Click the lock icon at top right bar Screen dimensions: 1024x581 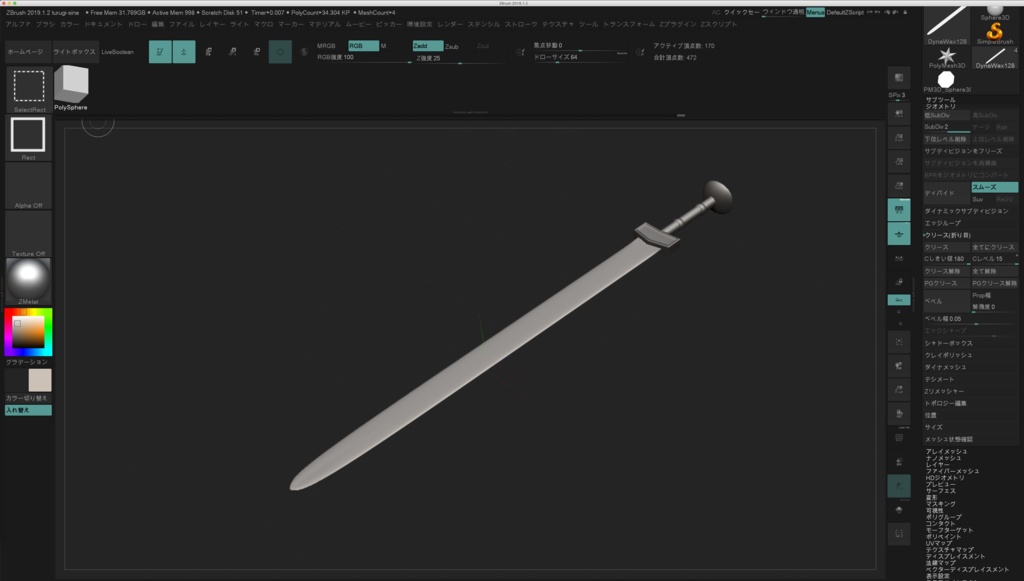coord(904,12)
